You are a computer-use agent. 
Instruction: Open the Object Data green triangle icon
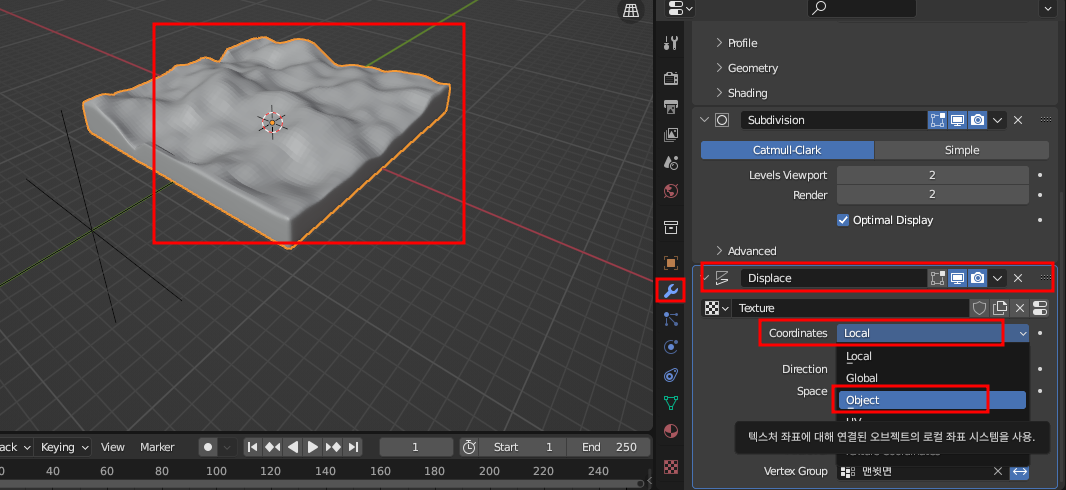(x=671, y=403)
